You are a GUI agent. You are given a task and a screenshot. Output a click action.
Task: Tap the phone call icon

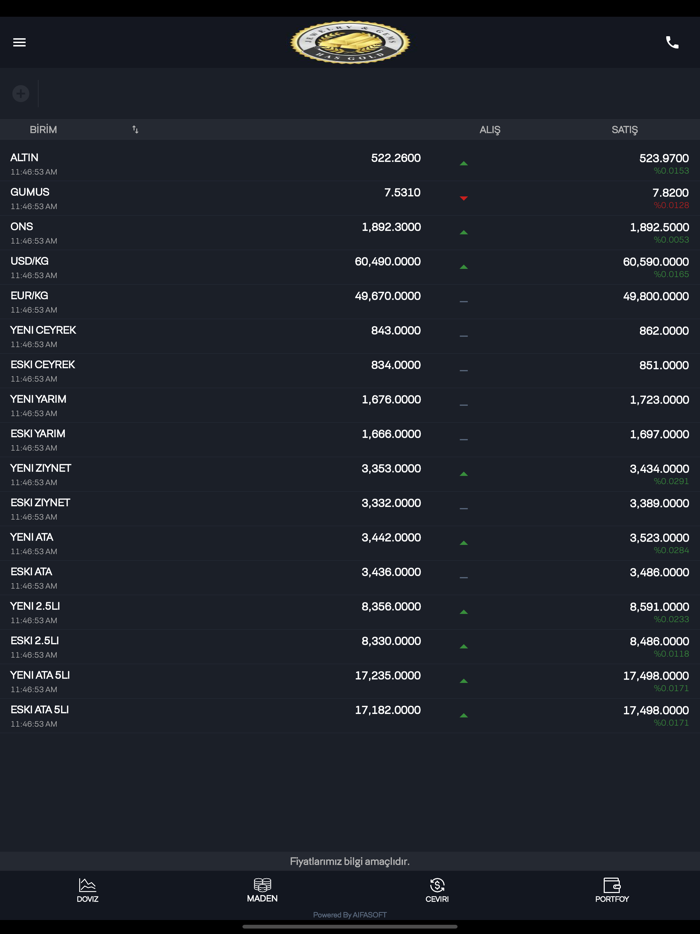click(672, 42)
